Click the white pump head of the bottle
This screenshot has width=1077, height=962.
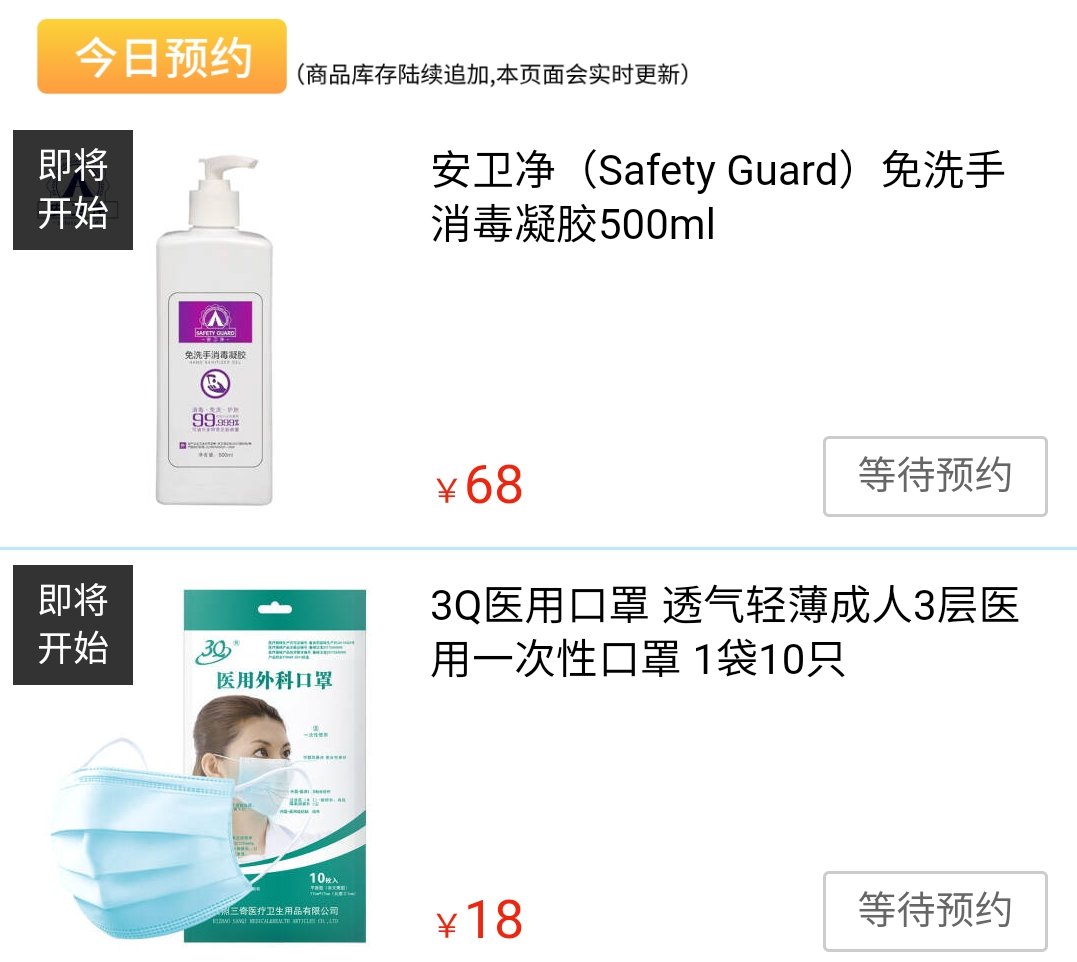(x=220, y=191)
